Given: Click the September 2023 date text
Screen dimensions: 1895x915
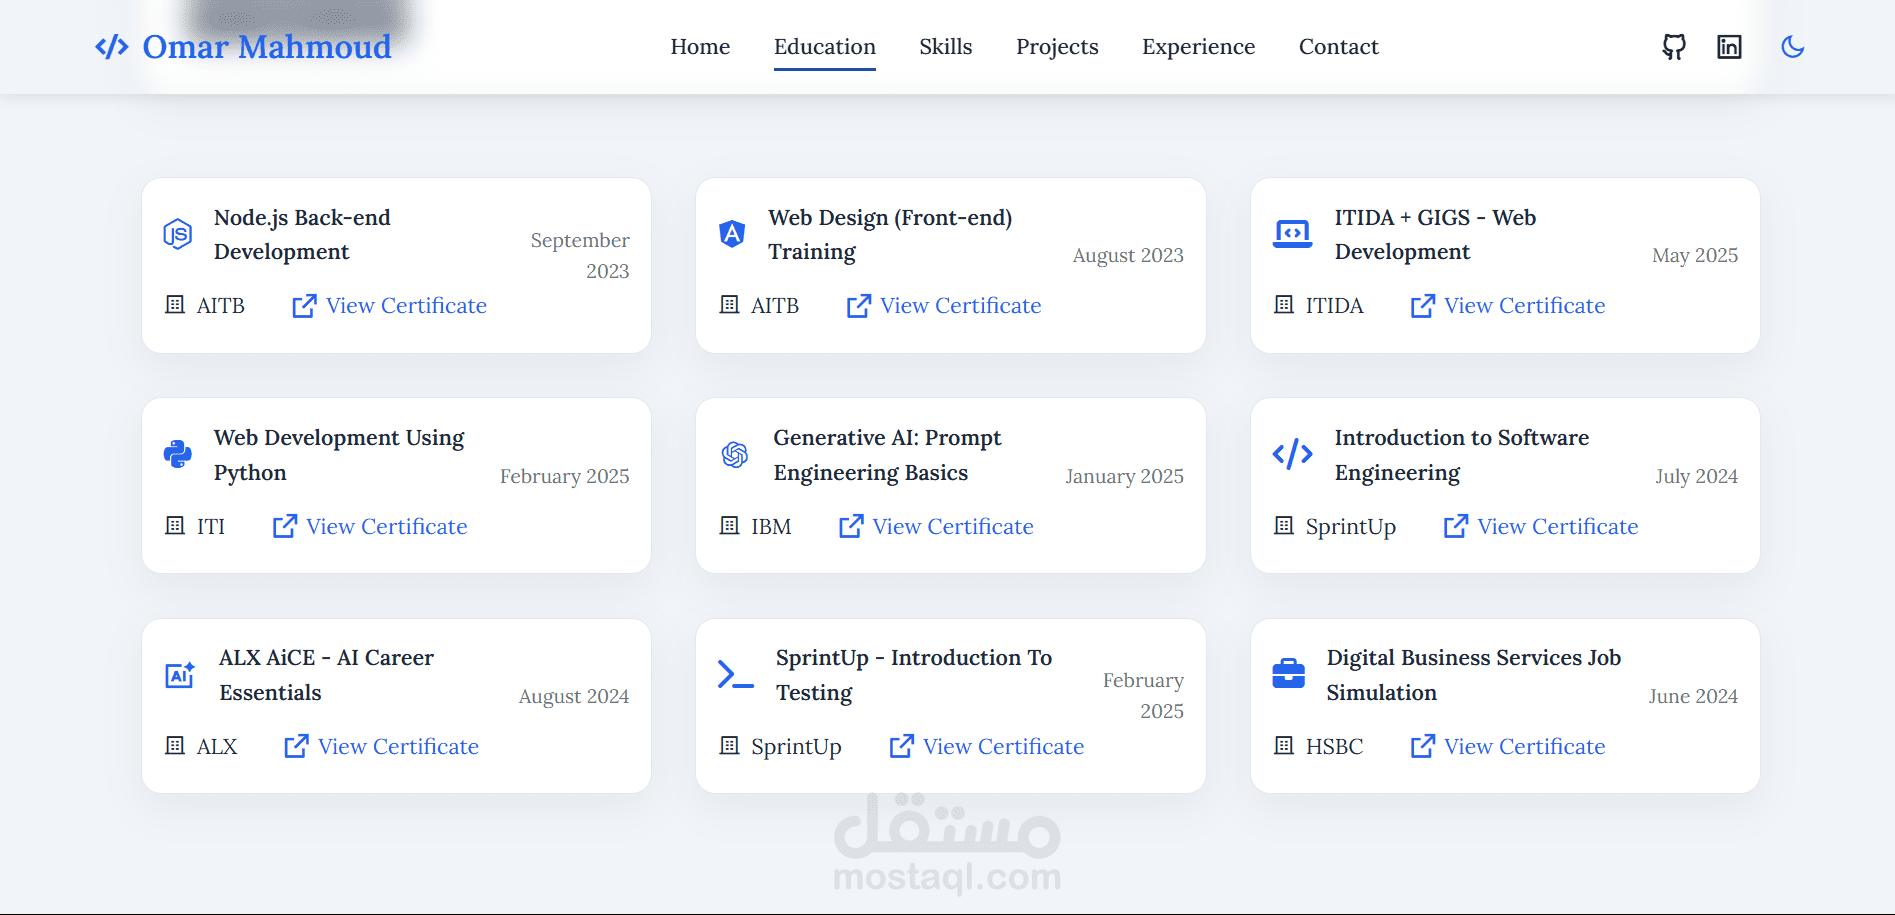Looking at the screenshot, I should (580, 256).
